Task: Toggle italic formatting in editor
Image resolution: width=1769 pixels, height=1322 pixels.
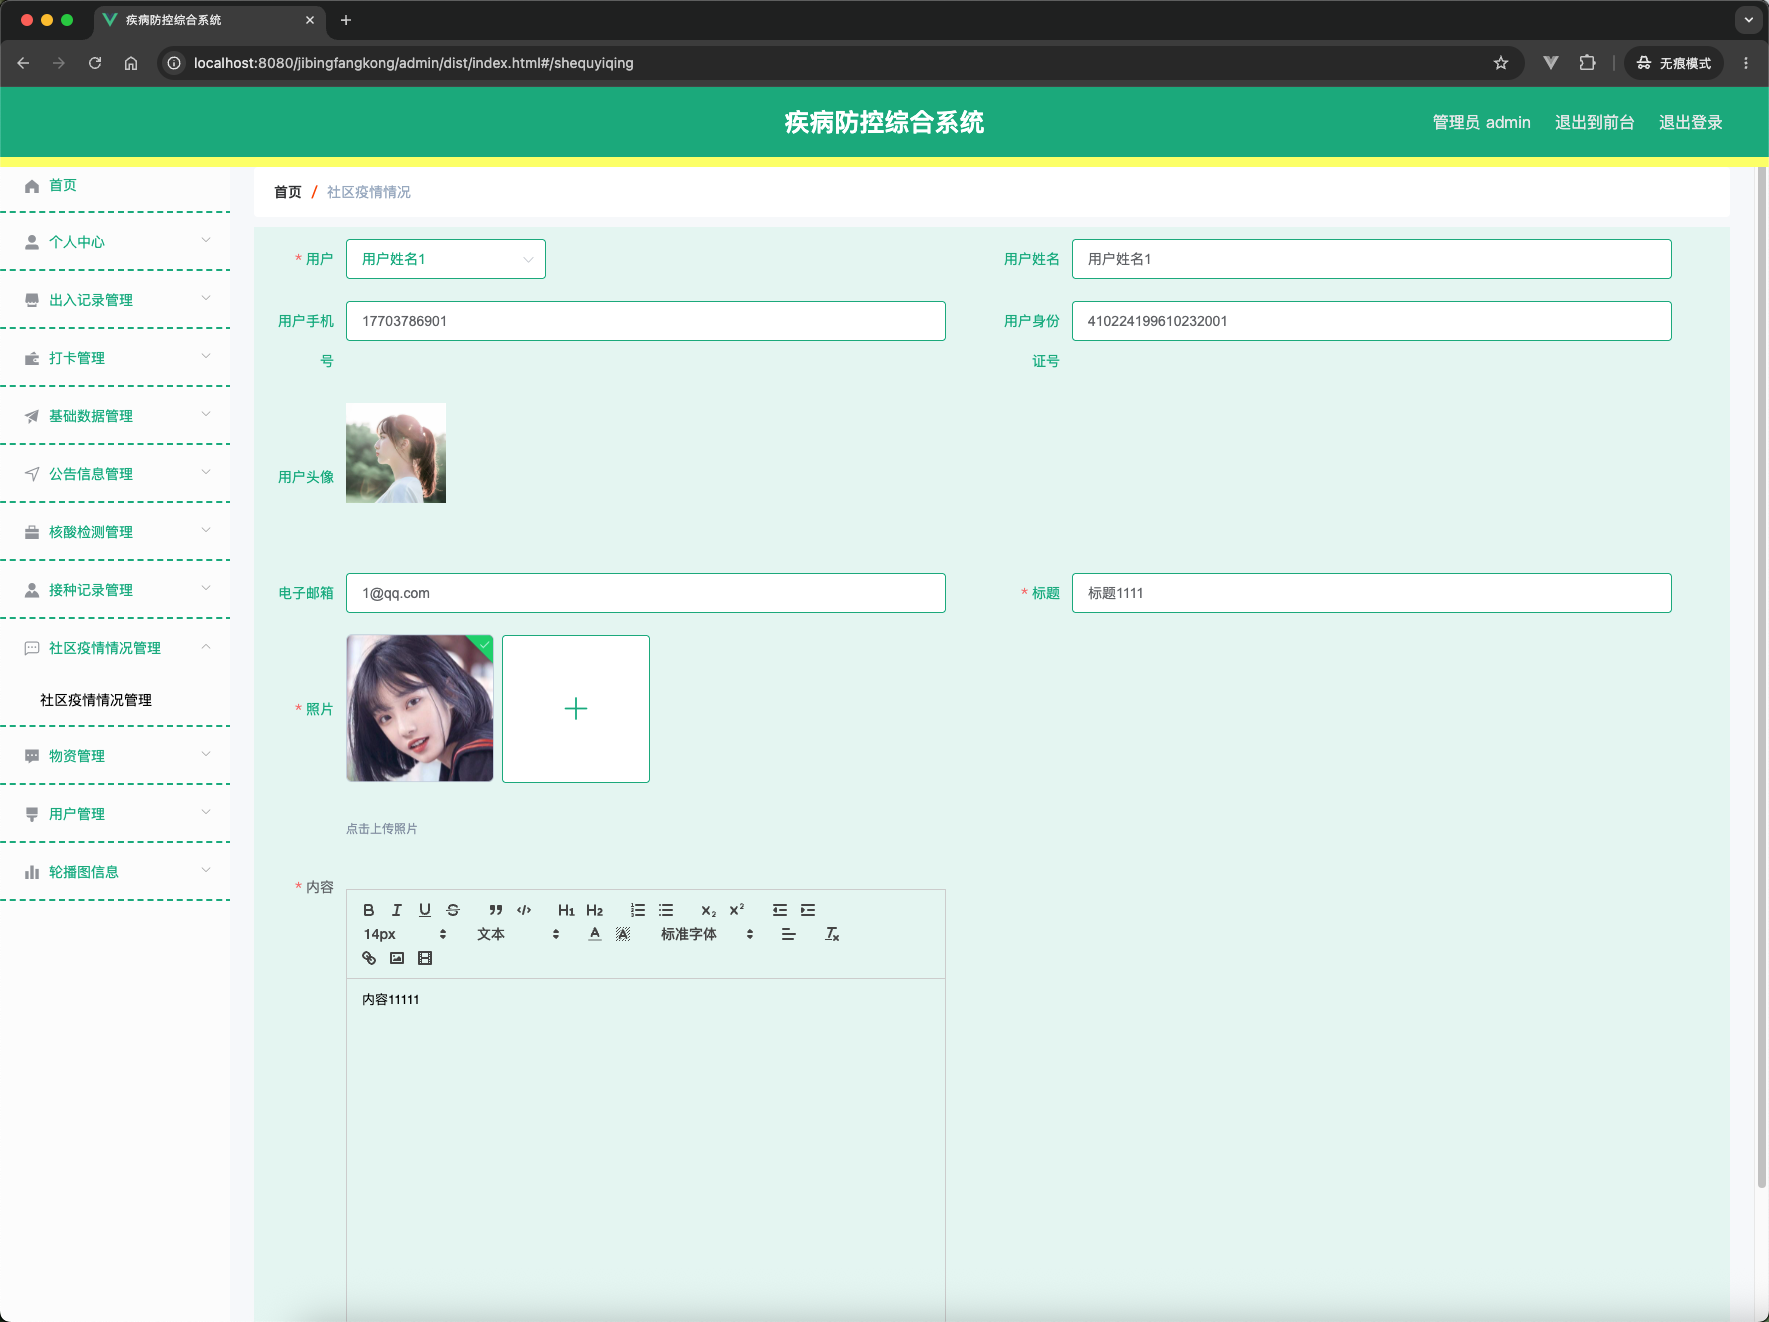Action: point(397,910)
